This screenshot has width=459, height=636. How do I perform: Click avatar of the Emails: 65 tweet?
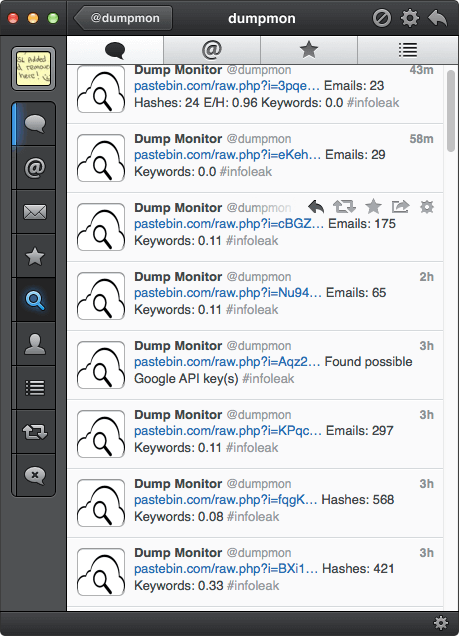coord(101,296)
